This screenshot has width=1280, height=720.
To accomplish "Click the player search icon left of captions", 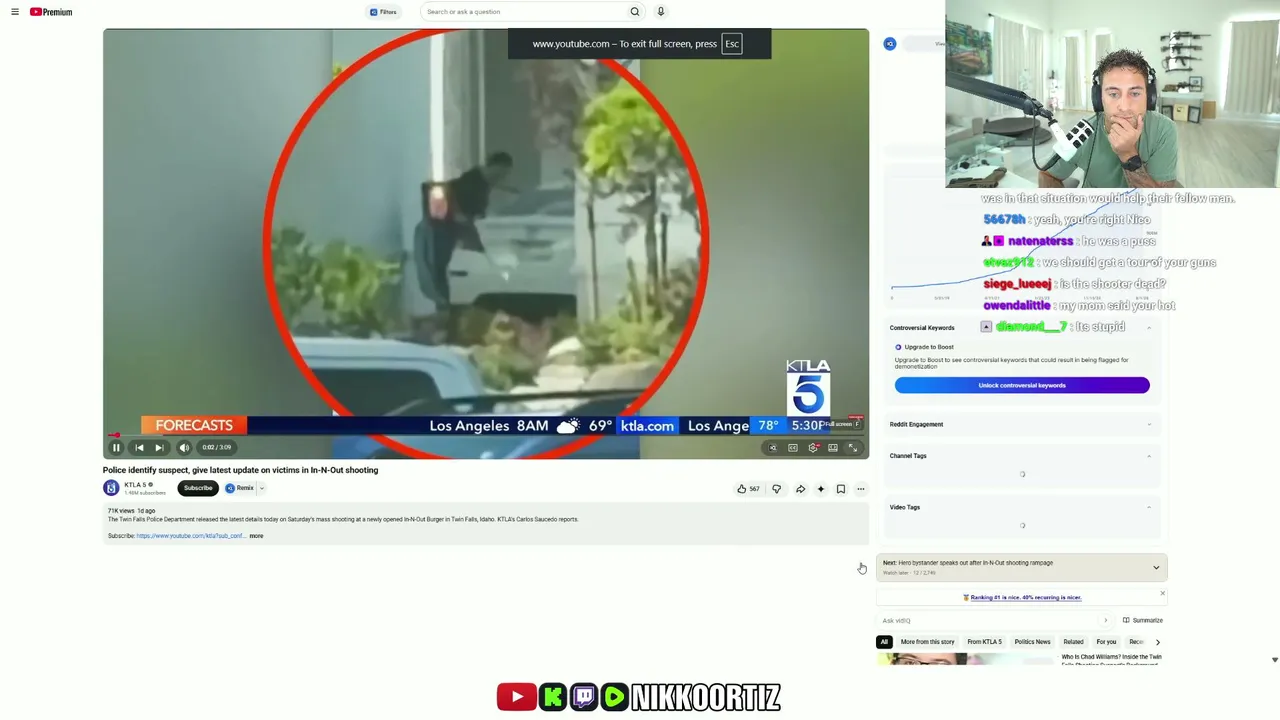I will (x=773, y=448).
